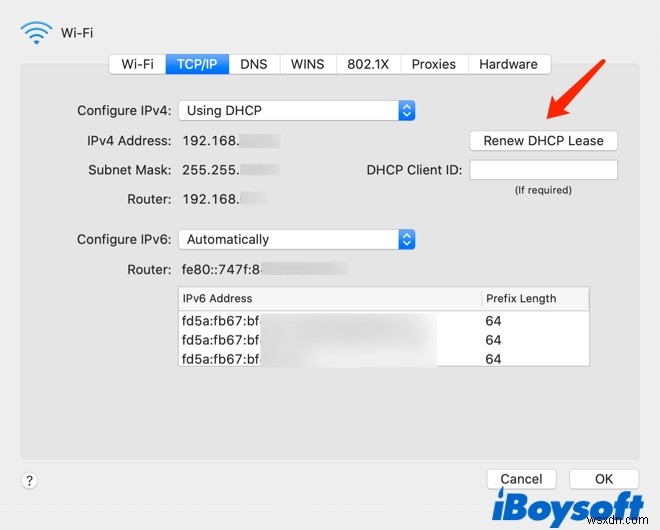
Task: Select the IPv6 Address column header
Action: tap(330, 298)
